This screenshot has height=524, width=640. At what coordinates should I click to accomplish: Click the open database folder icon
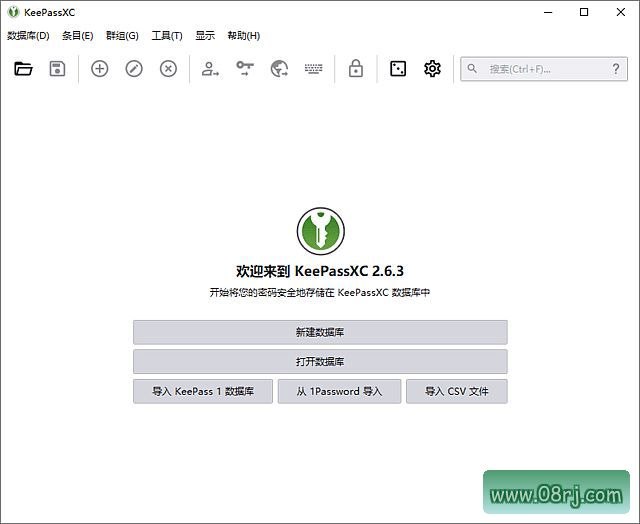23,69
